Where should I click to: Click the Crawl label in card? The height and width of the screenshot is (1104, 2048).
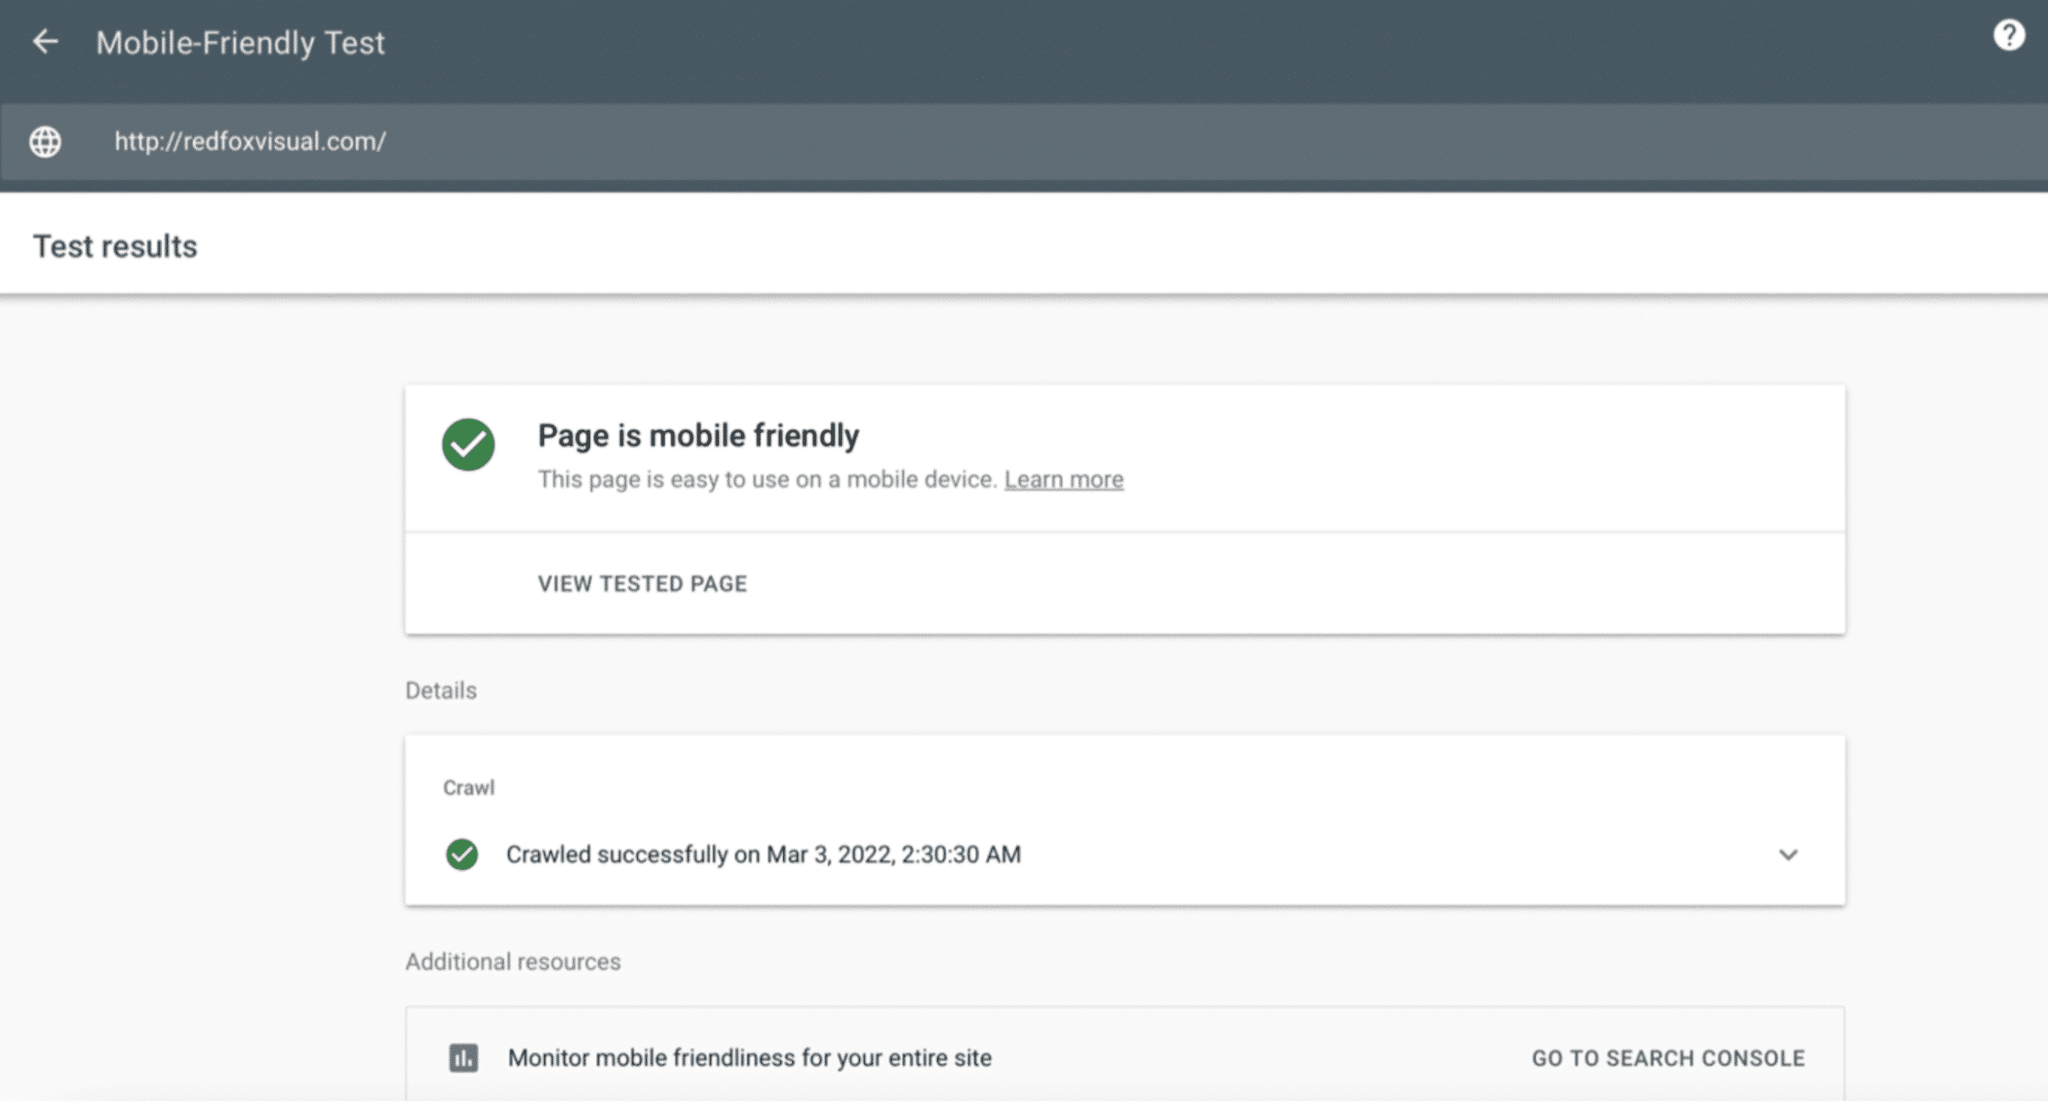tap(468, 788)
